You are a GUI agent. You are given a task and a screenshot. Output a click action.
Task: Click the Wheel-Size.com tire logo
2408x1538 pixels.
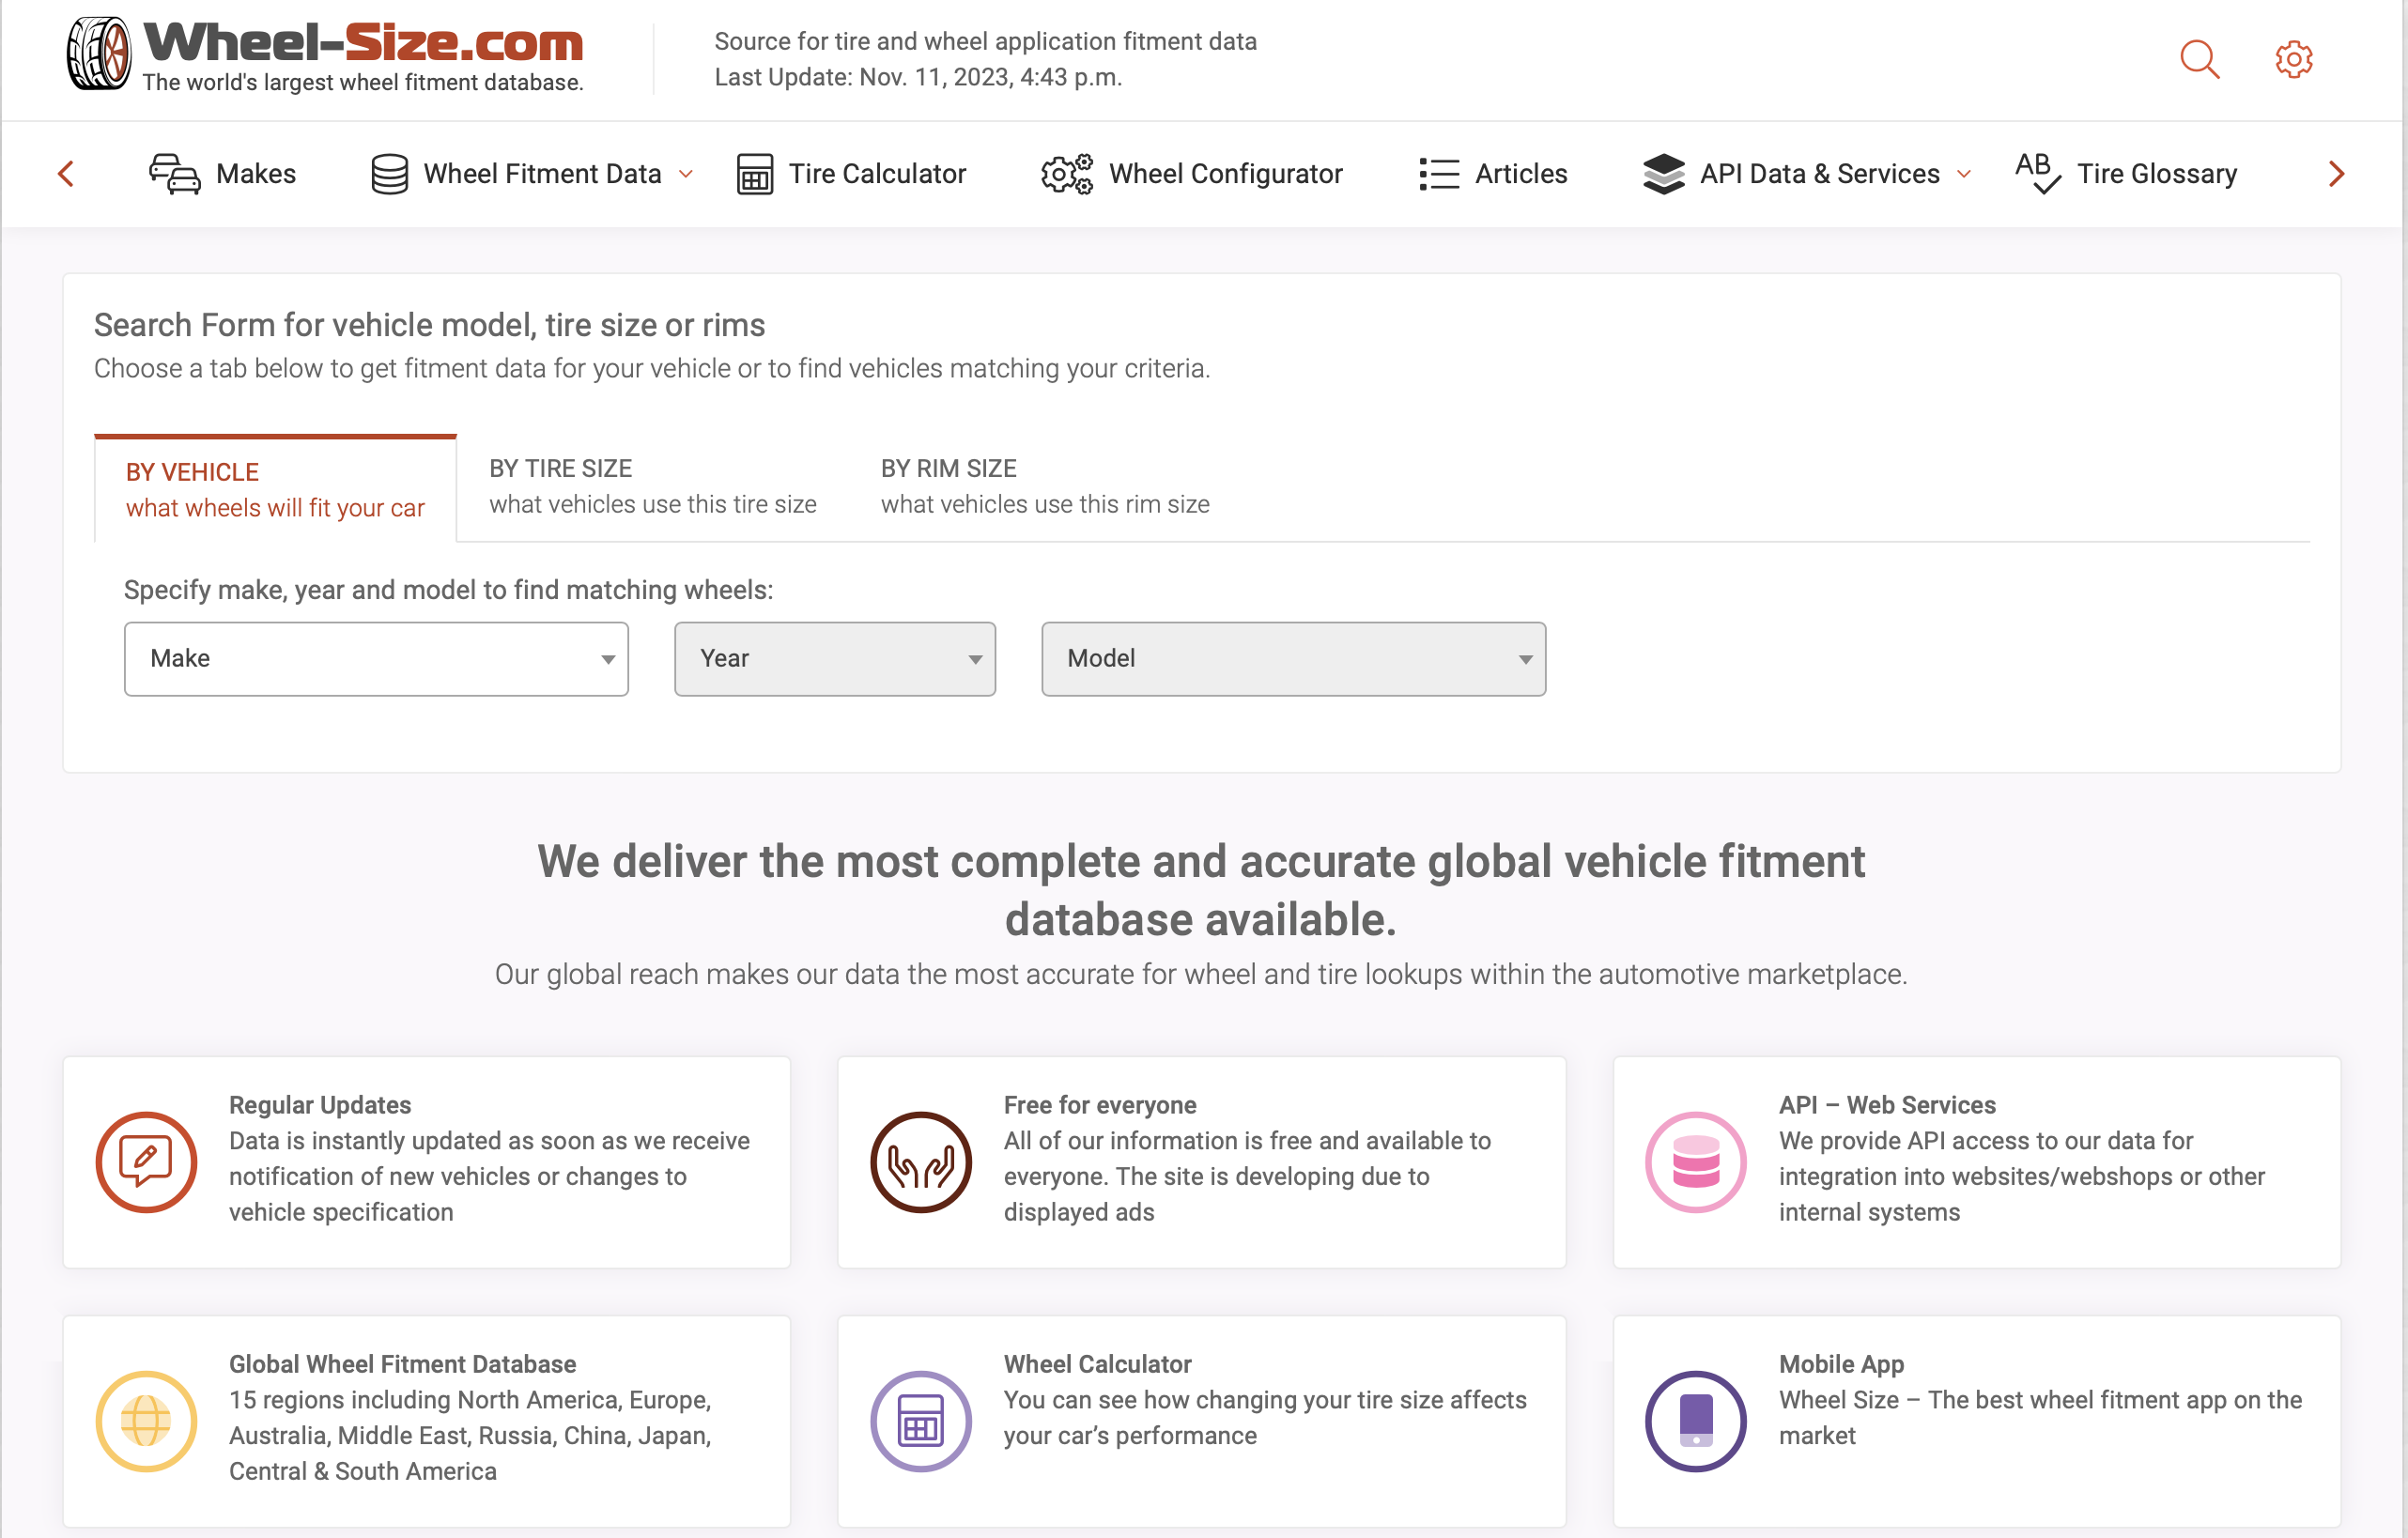(98, 55)
